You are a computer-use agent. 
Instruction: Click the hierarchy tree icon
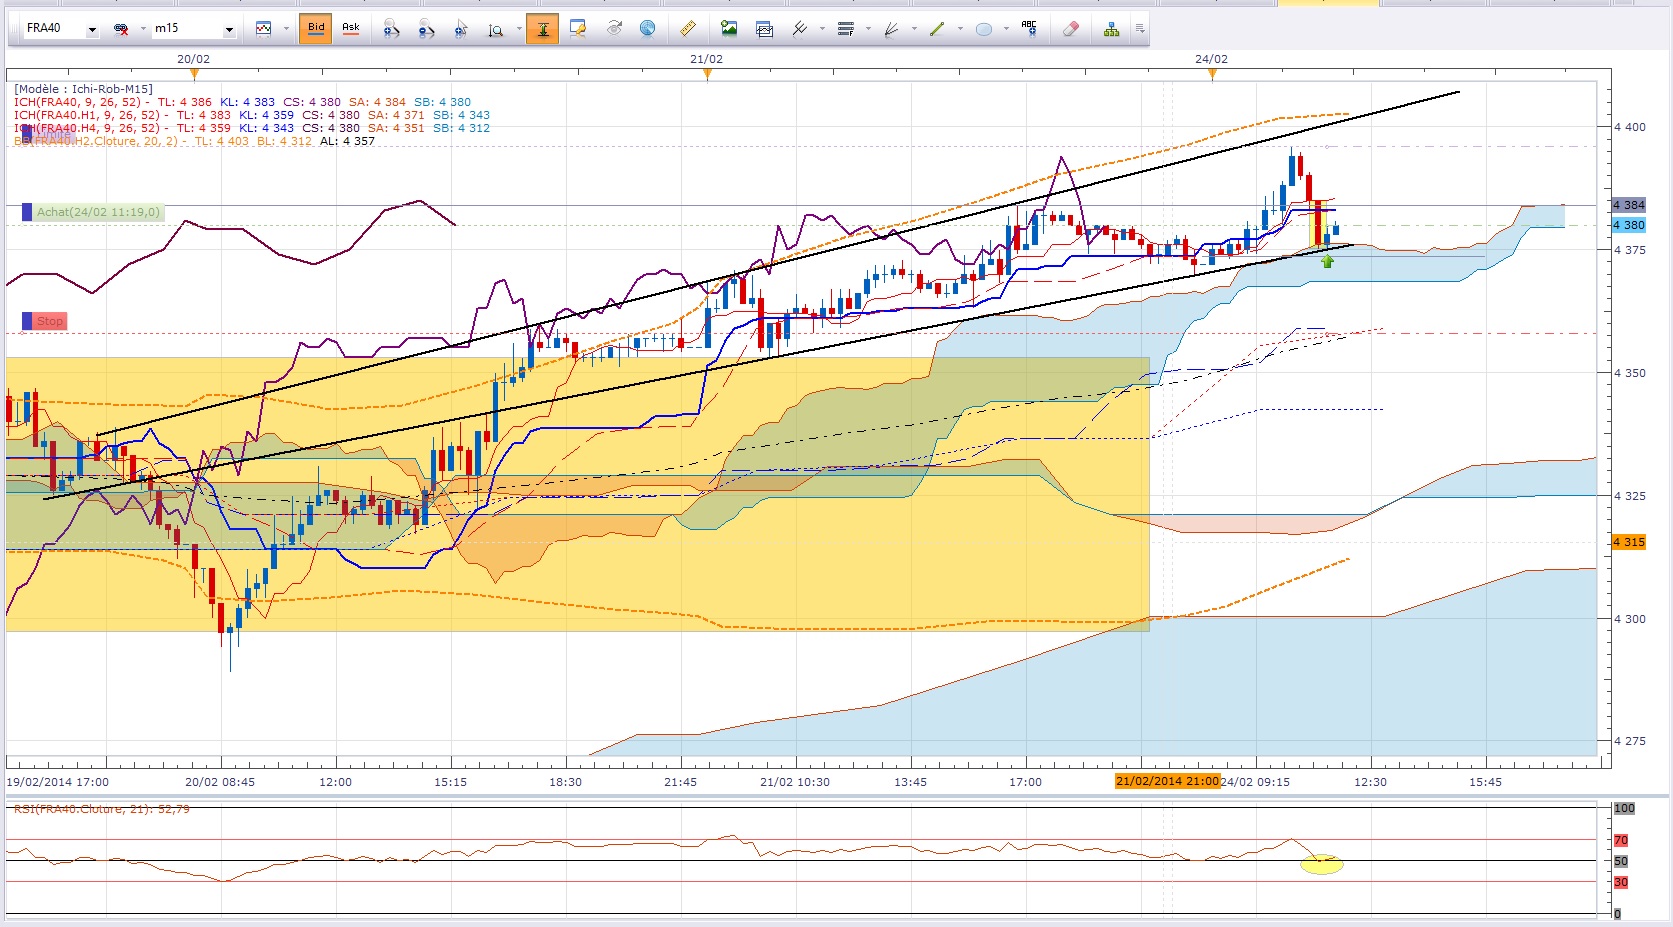click(1111, 29)
